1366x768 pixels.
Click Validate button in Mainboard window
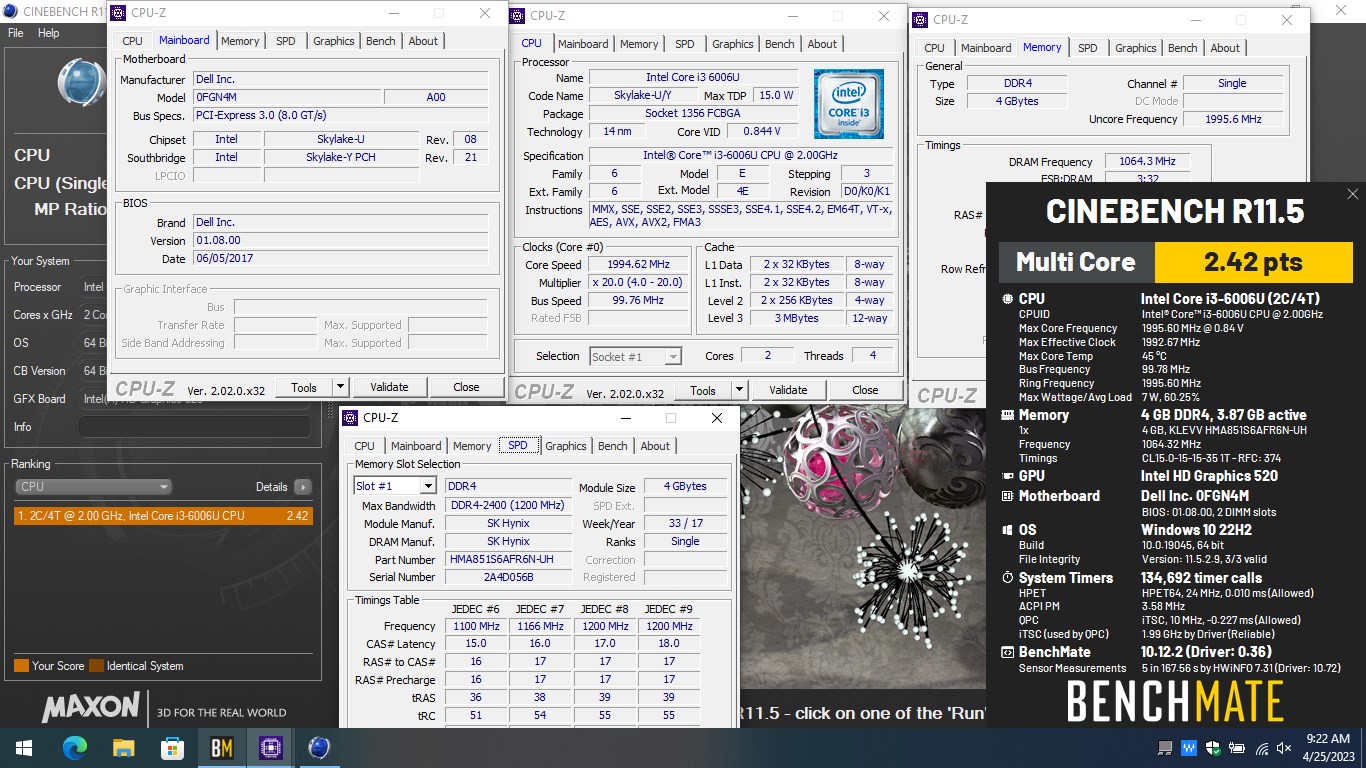coord(389,387)
